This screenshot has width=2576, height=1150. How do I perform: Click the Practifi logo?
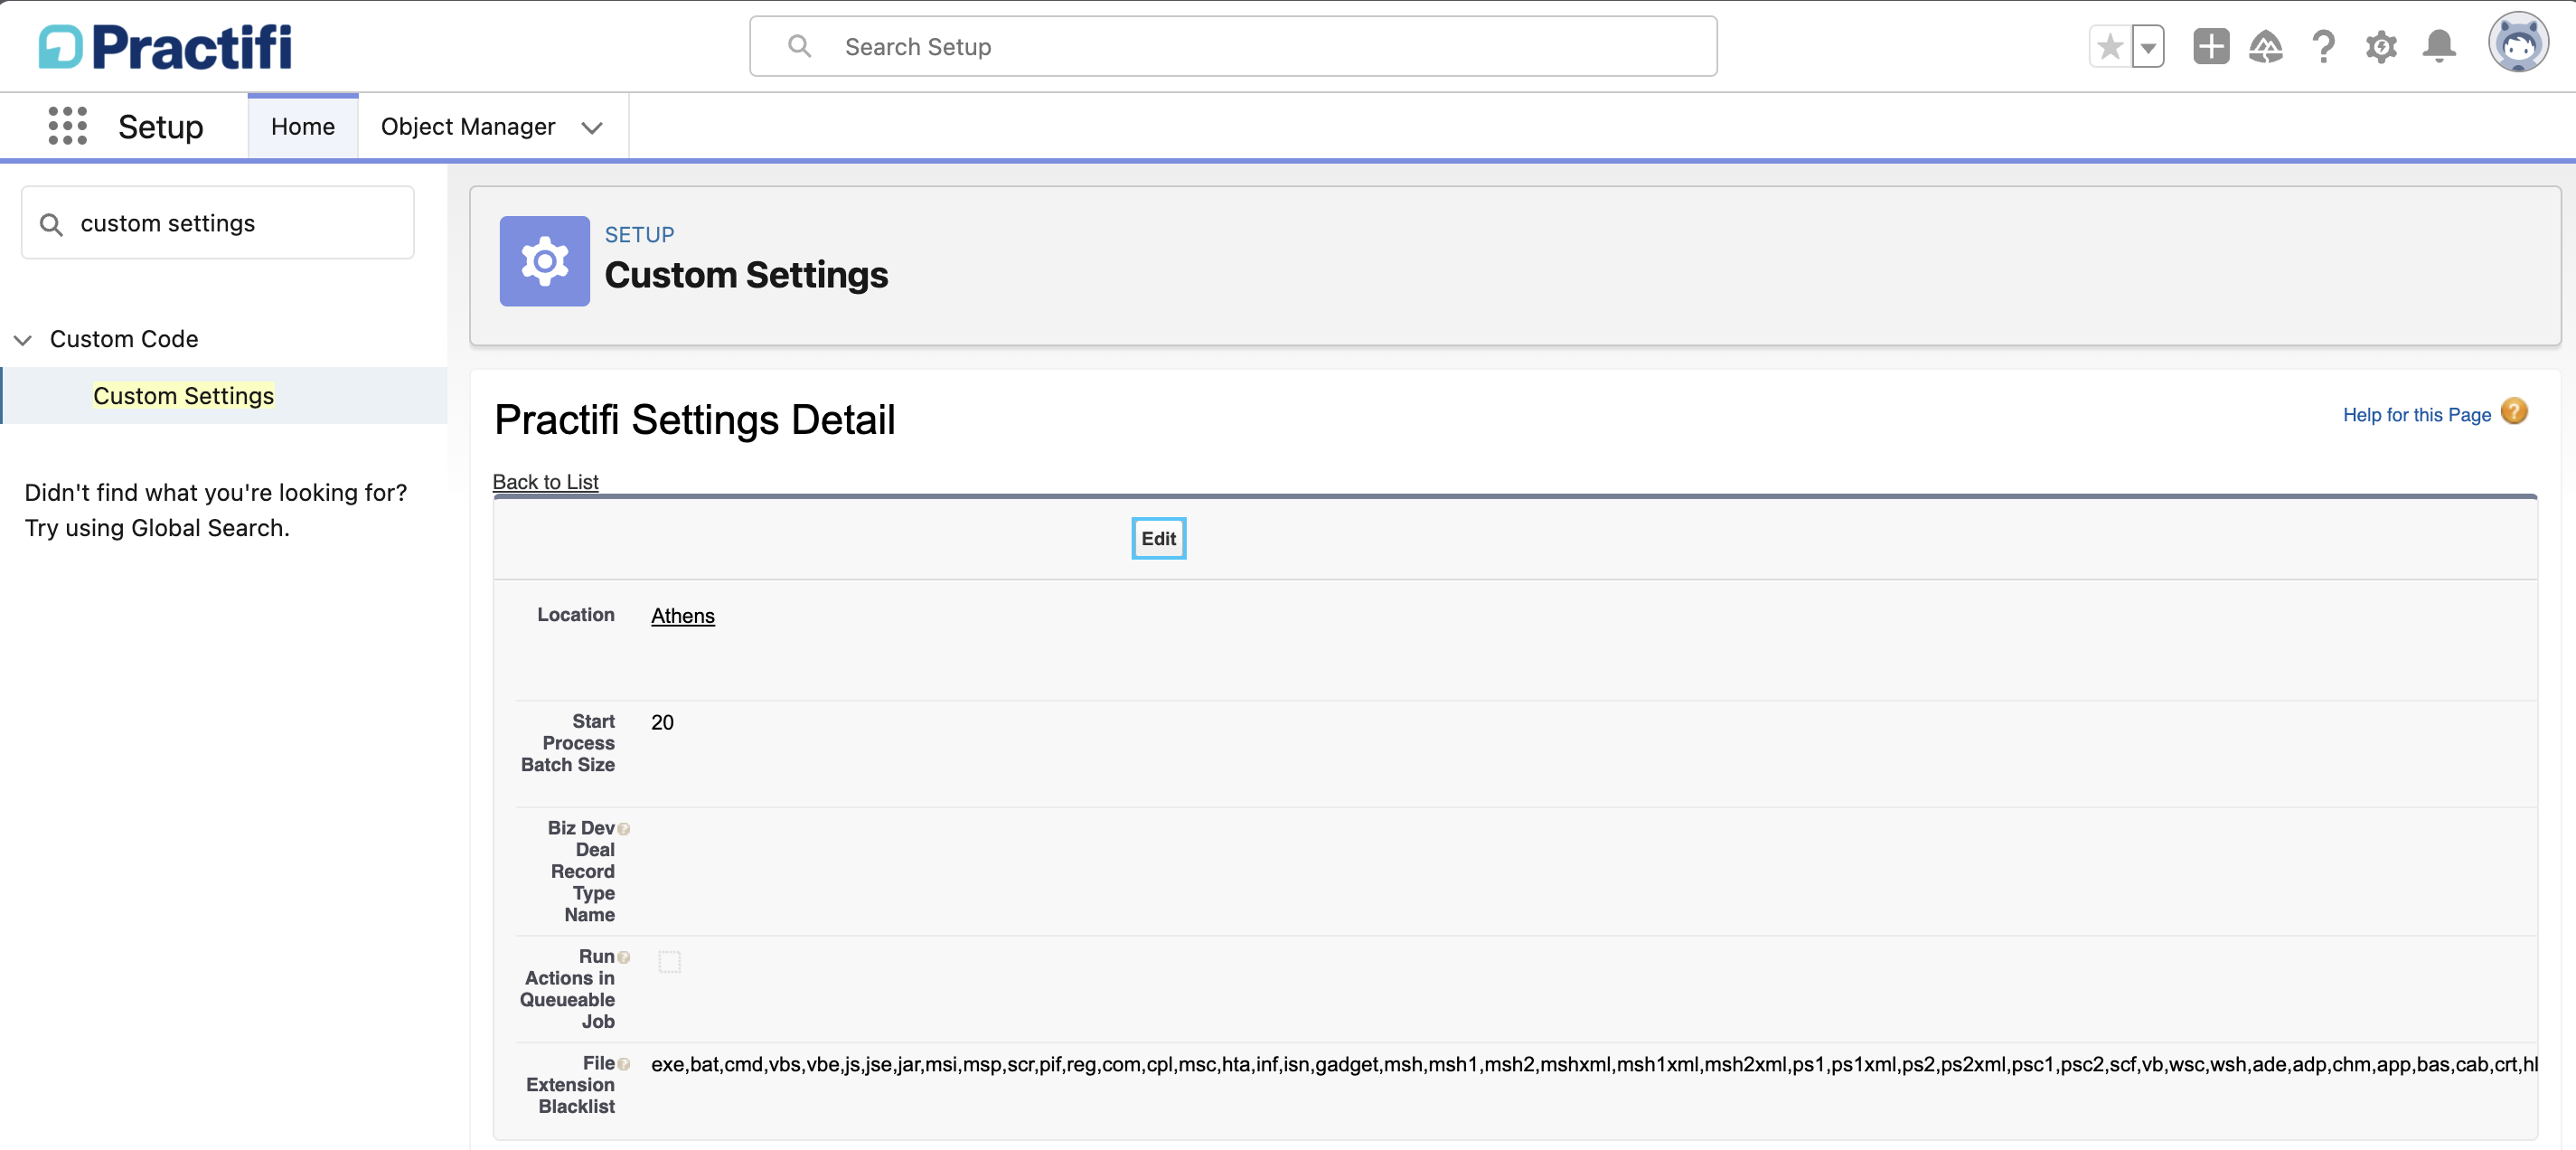(166, 46)
